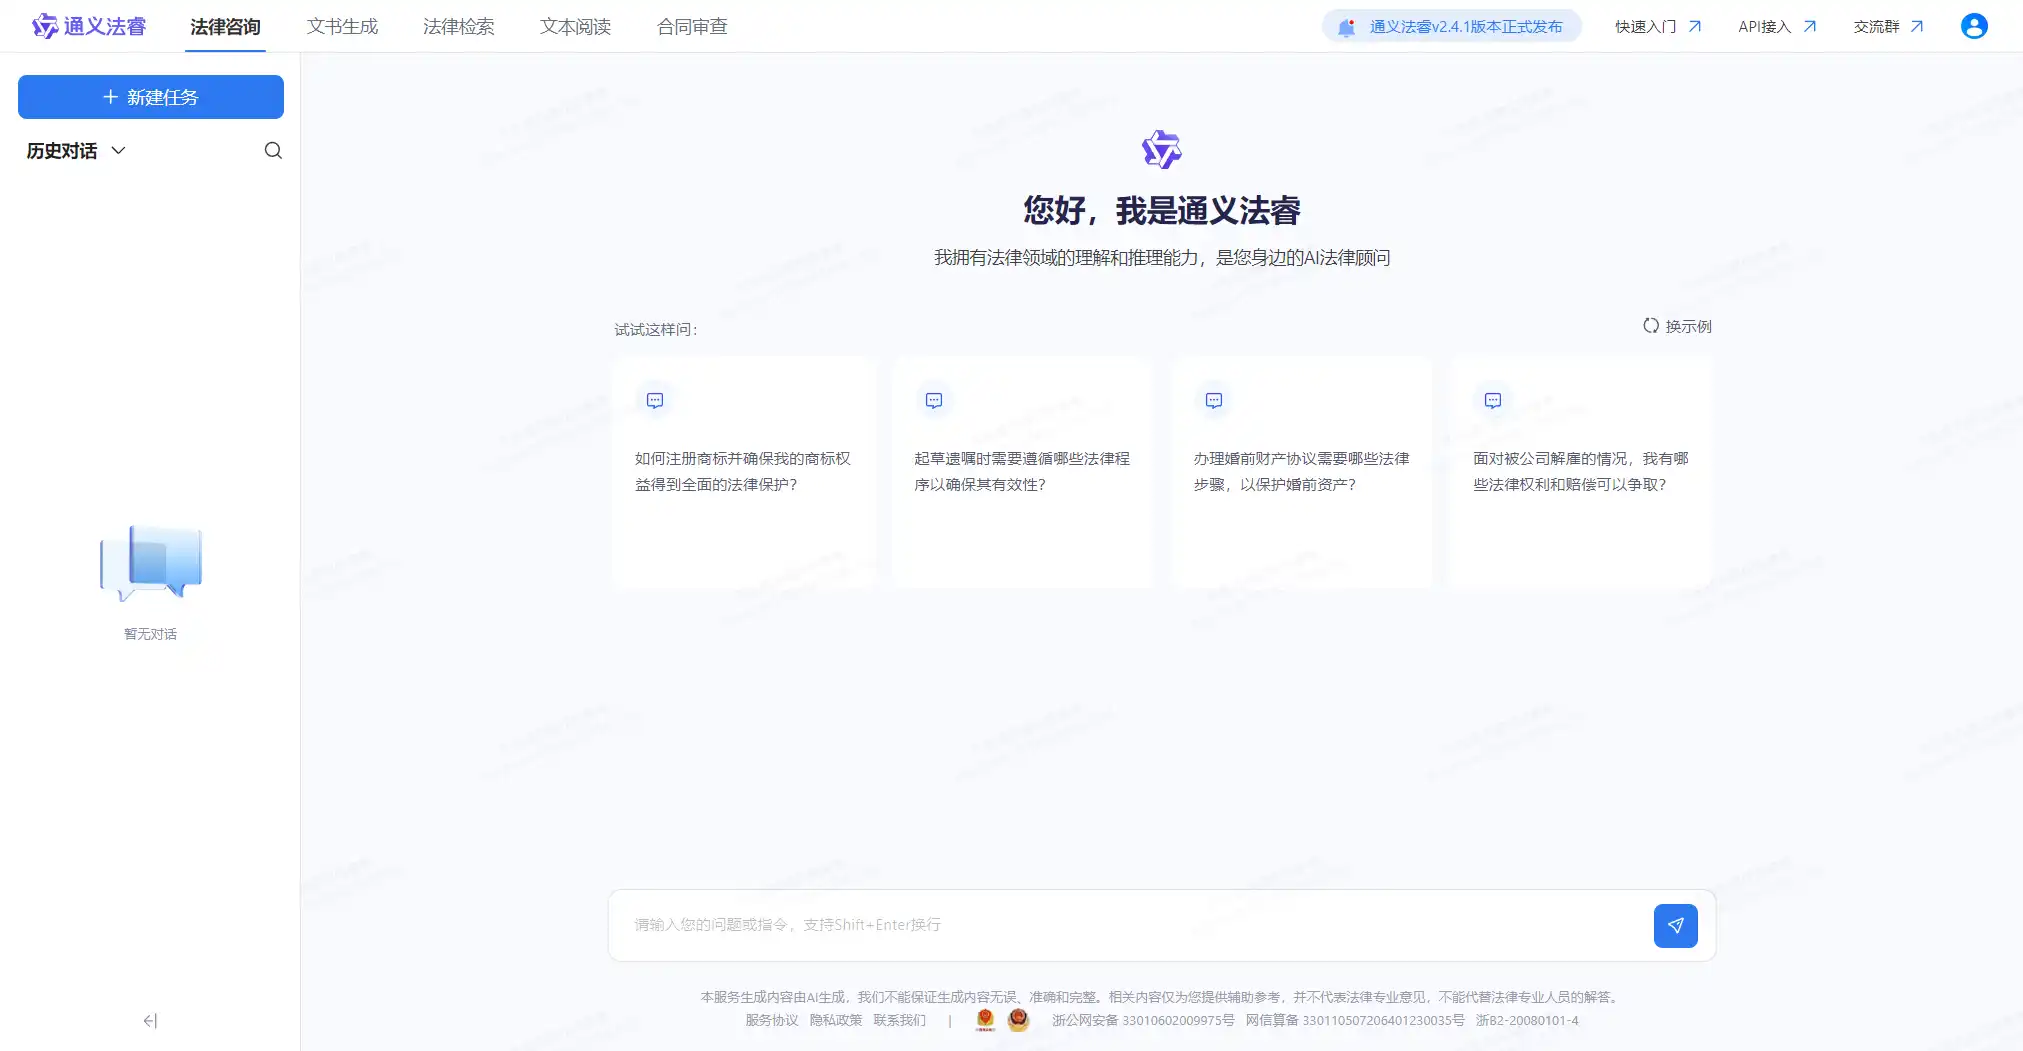Click the 浙公网安备 registration number link
This screenshot has width=2023, height=1051.
pos(1143,1021)
